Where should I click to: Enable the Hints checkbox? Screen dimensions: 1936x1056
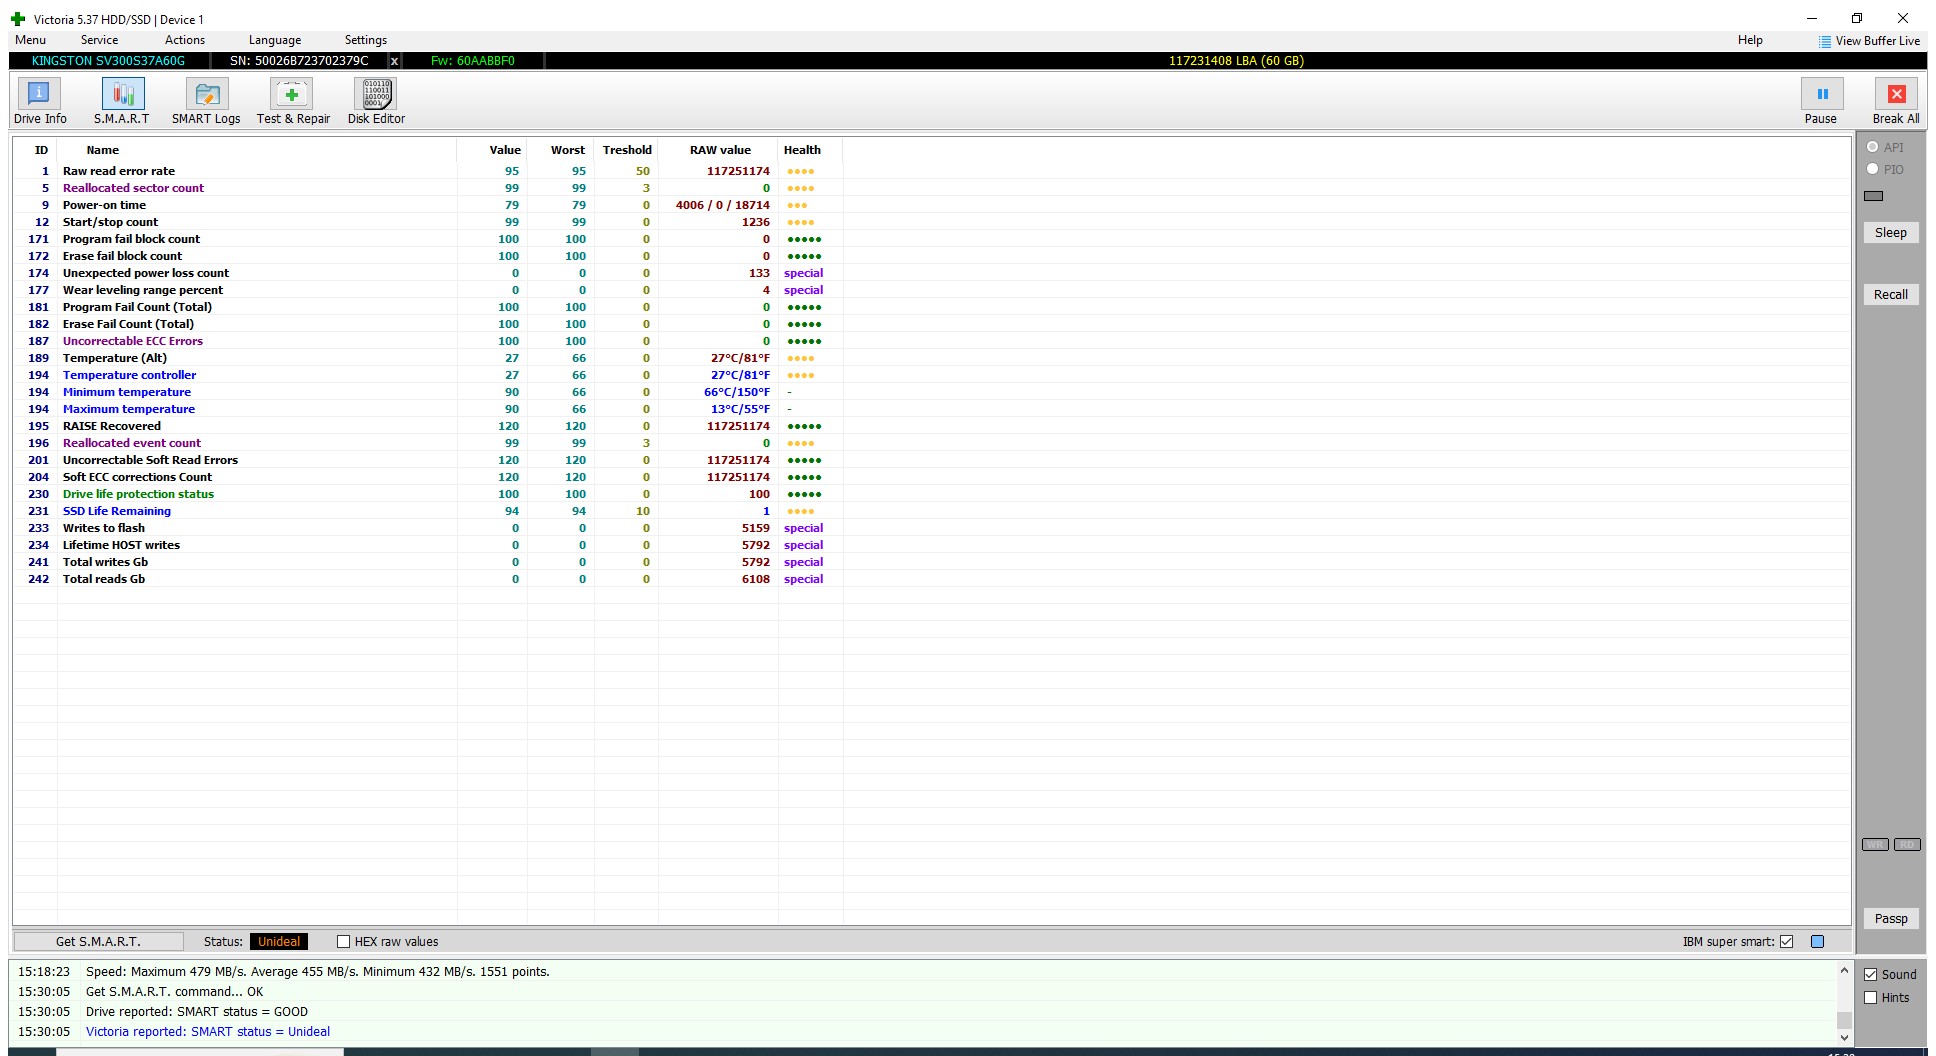click(x=1870, y=998)
